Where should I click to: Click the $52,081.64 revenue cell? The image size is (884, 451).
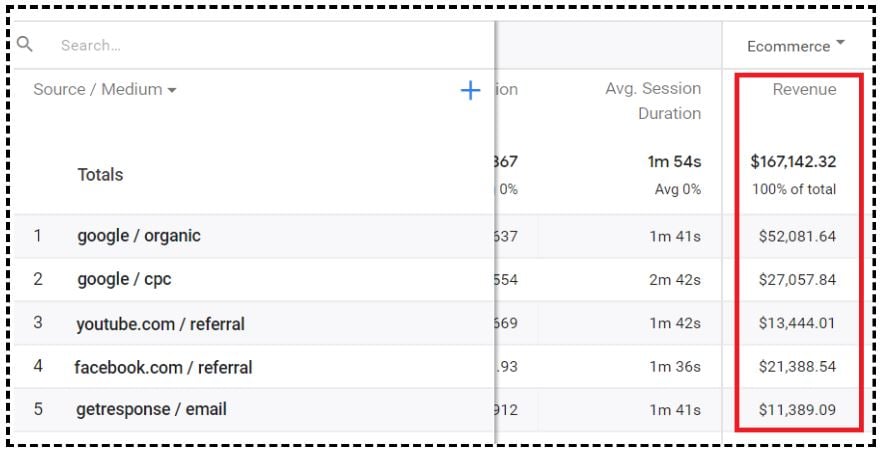click(x=797, y=236)
